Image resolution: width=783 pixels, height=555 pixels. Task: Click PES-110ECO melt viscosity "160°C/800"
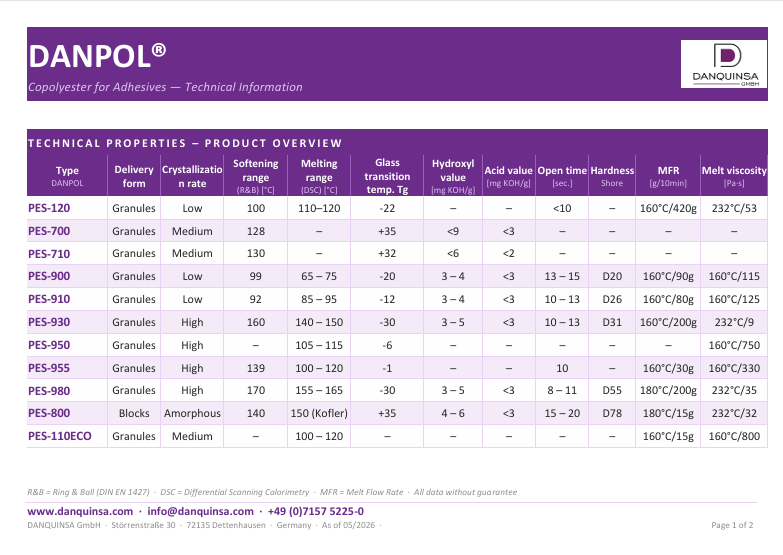tap(734, 436)
